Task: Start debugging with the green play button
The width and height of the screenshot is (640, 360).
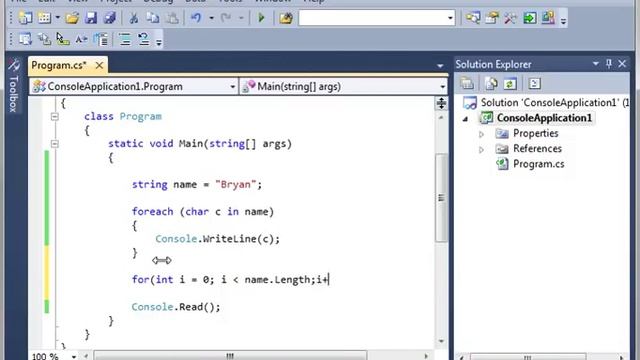Action: tap(261, 18)
